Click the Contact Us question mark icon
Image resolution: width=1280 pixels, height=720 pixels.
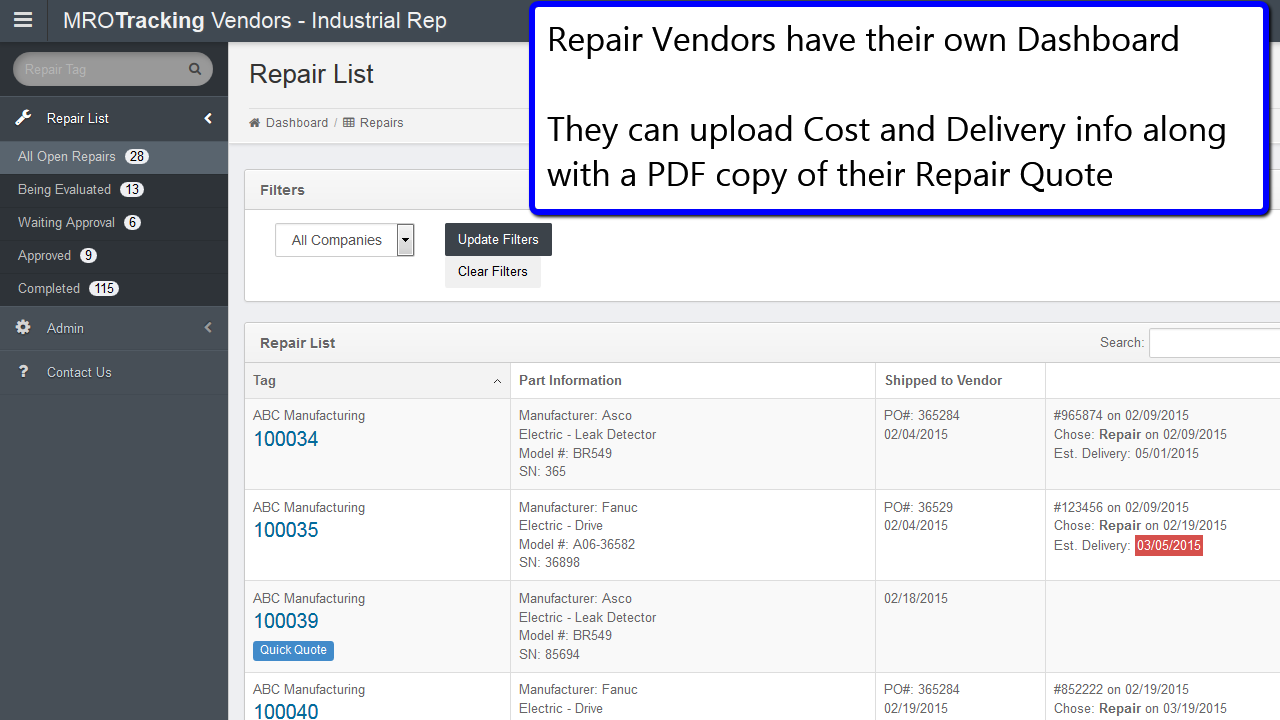coord(23,371)
